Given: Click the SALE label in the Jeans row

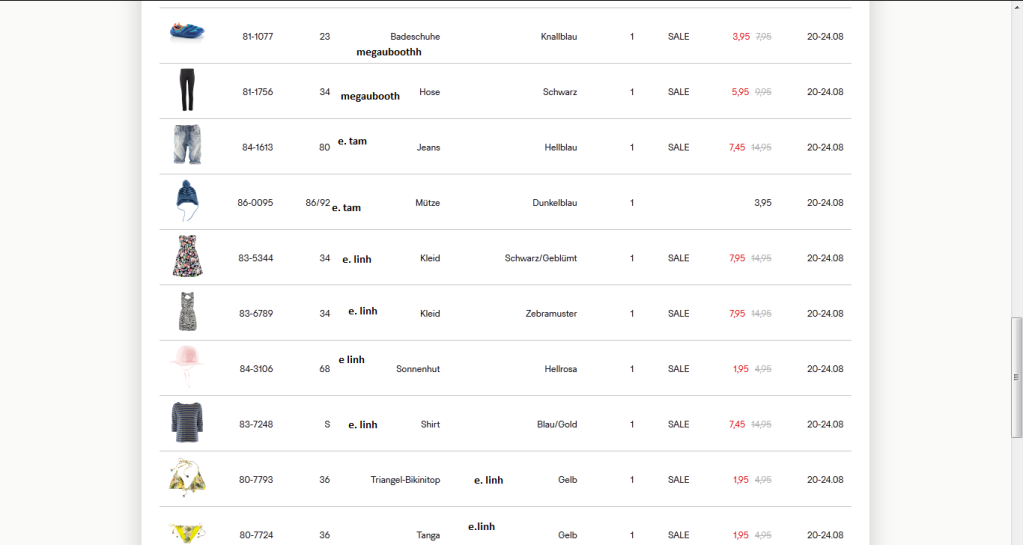Looking at the screenshot, I should pos(678,148).
